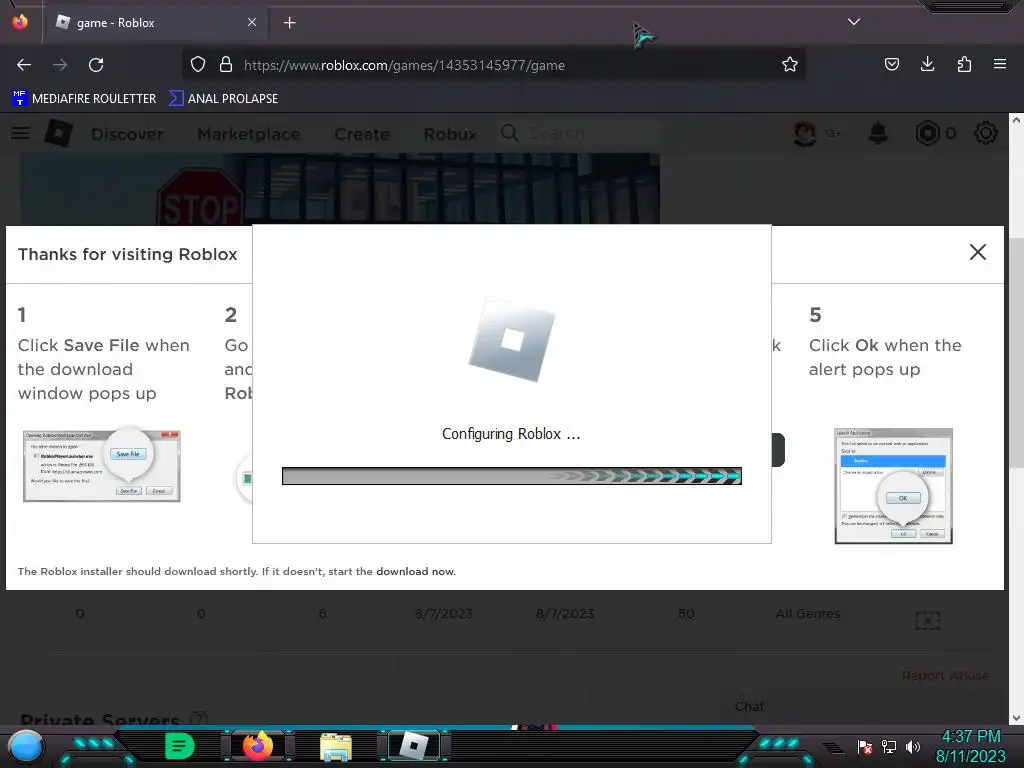
Task: Click the download now link
Action: pyautogui.click(x=415, y=571)
